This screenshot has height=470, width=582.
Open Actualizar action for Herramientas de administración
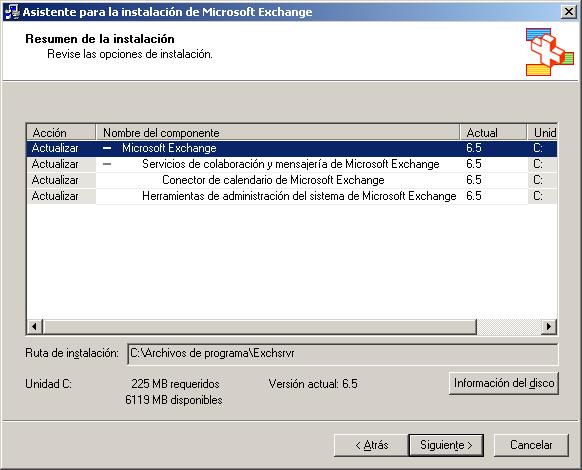(x=55, y=196)
